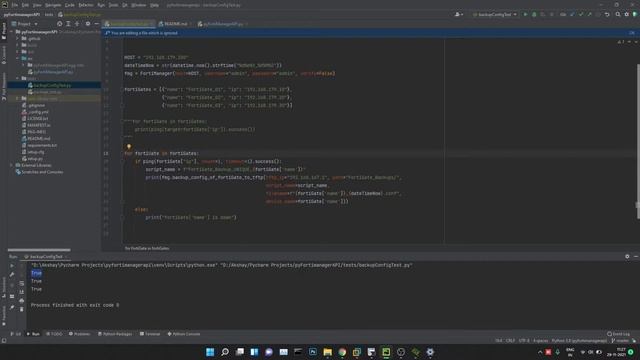
Task: Open the Python Console tool window tab
Action: coord(184,334)
